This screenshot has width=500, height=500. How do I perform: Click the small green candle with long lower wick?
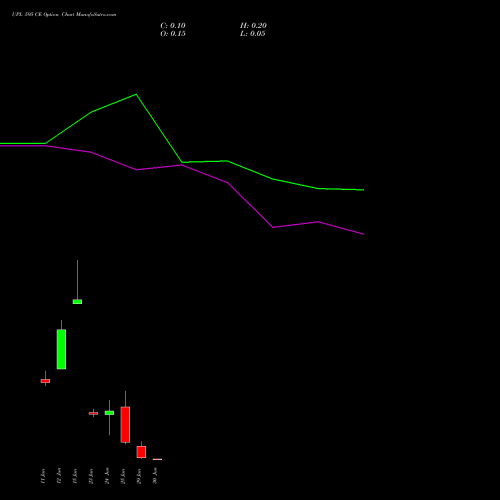pos(109,413)
